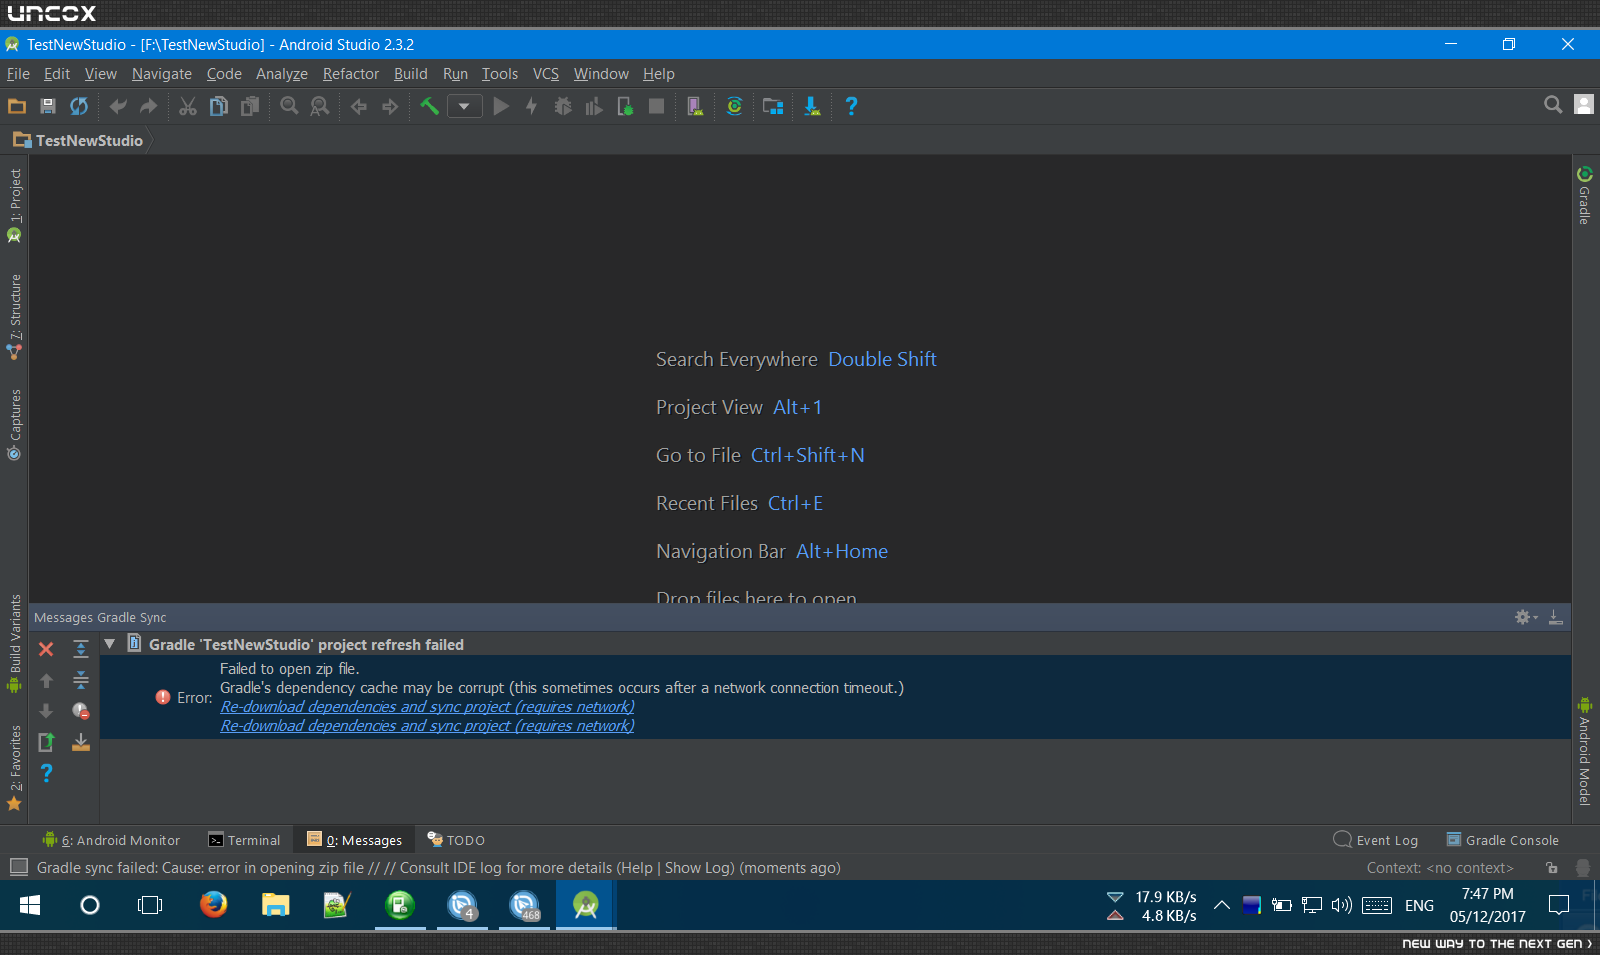
Task: Click the TestNewStudio breadcrumb in navigation bar
Action: click(x=79, y=141)
